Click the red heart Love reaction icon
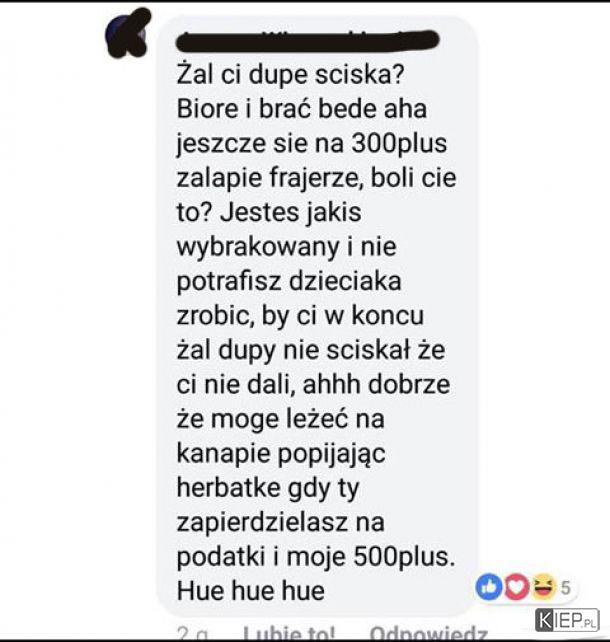This screenshot has width=610, height=642. pyautogui.click(x=517, y=587)
